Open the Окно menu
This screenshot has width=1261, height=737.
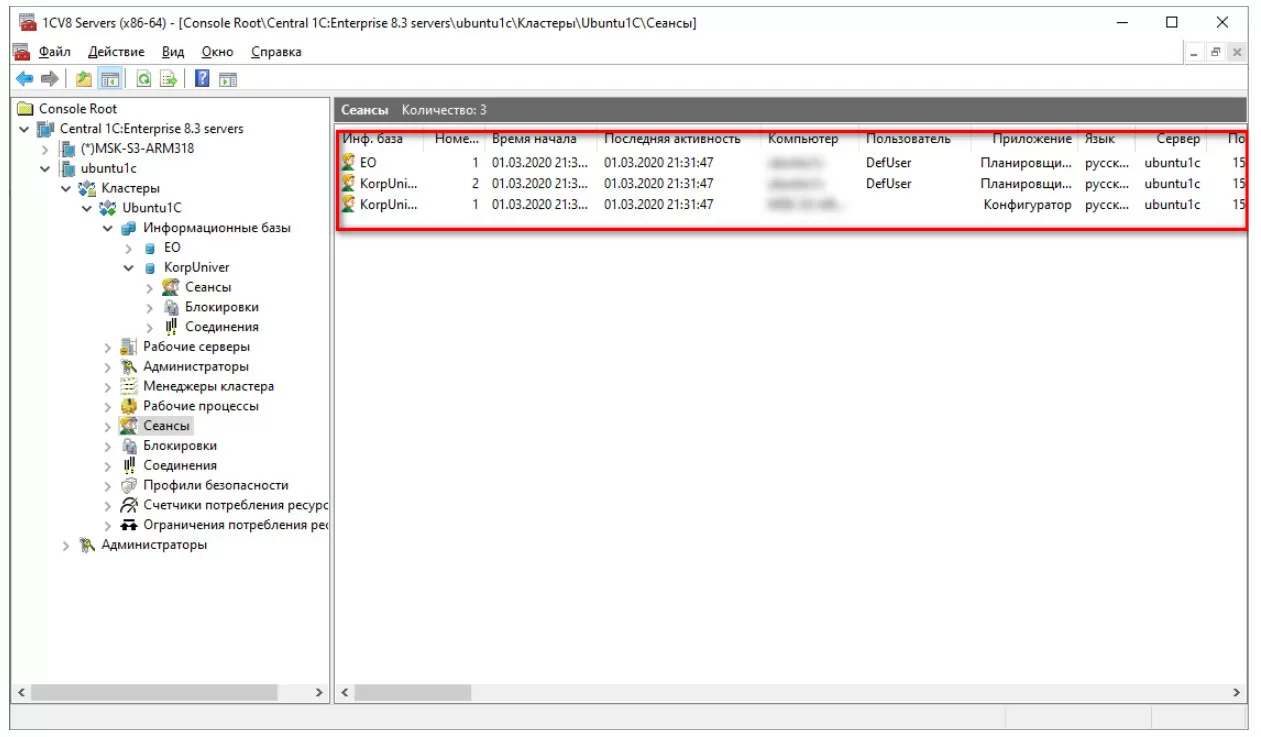point(217,52)
